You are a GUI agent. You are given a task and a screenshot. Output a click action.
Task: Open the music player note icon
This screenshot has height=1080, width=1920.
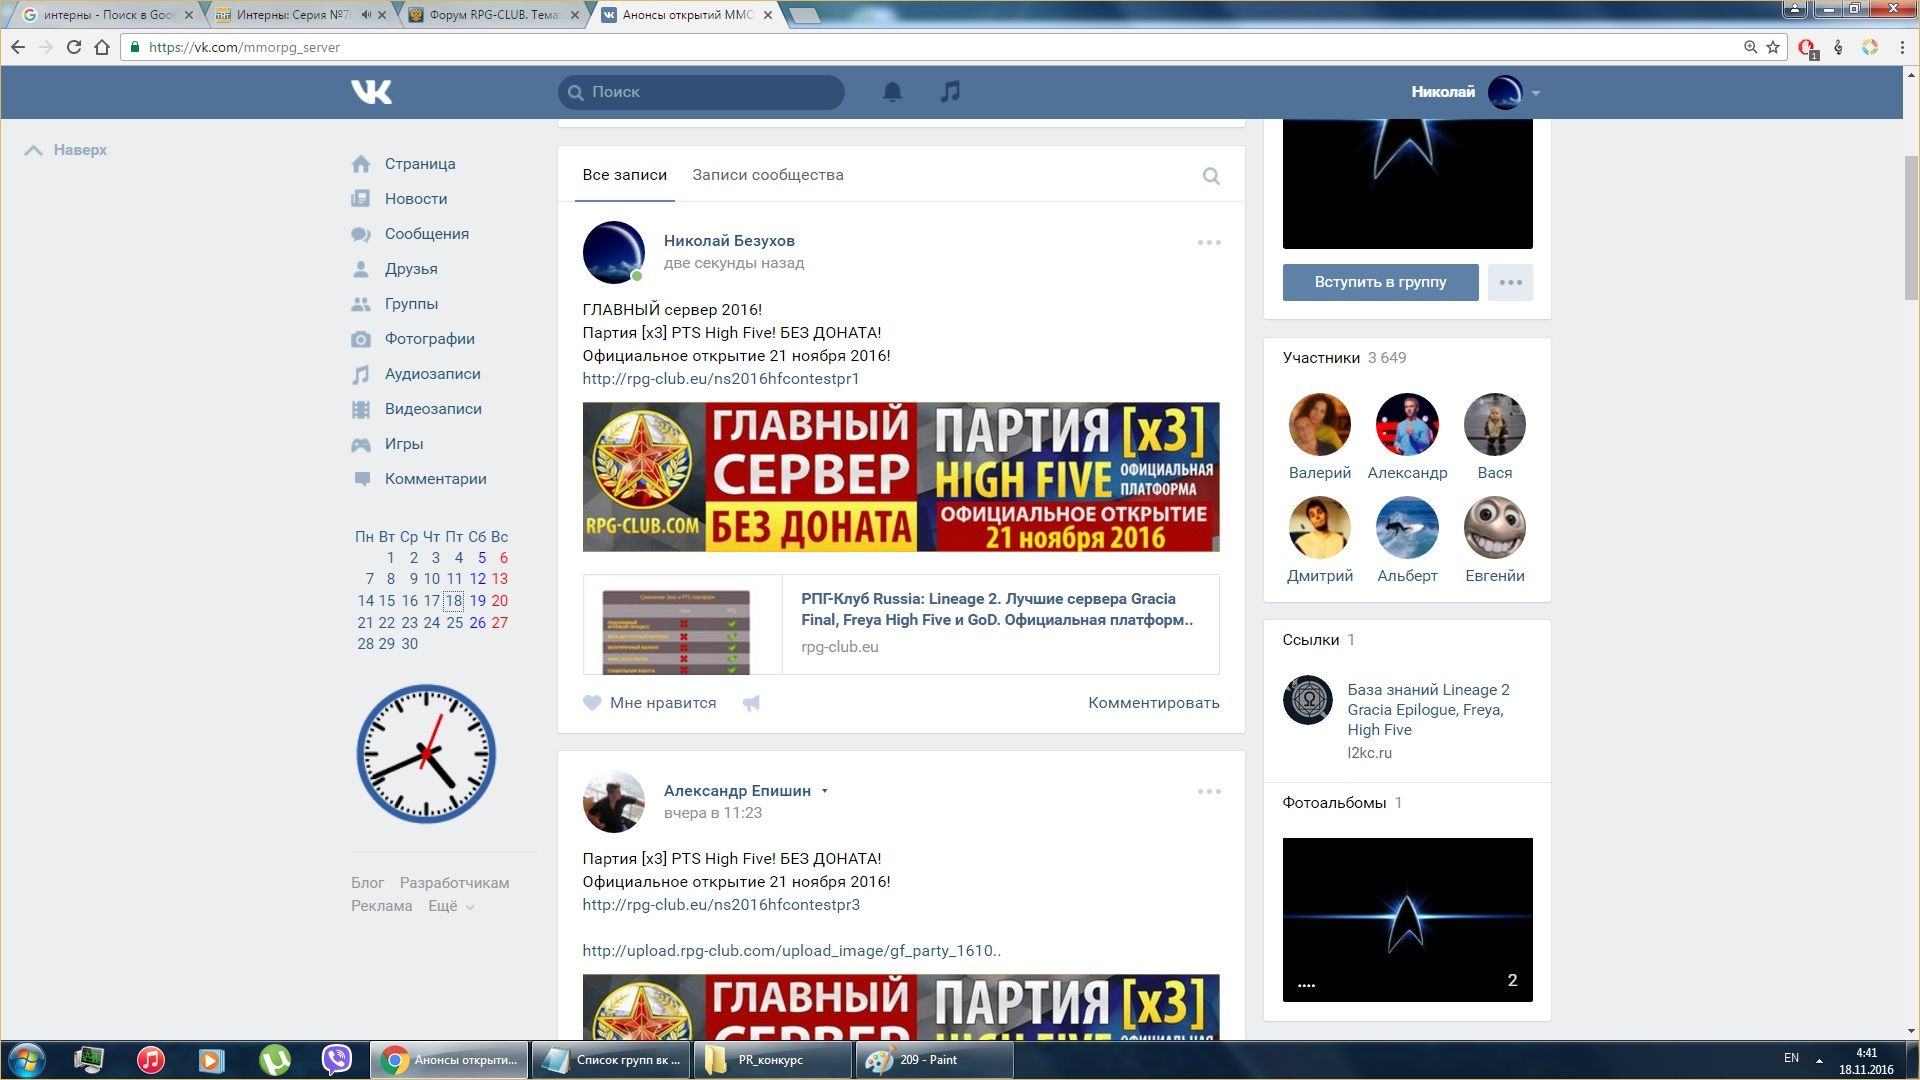coord(950,92)
